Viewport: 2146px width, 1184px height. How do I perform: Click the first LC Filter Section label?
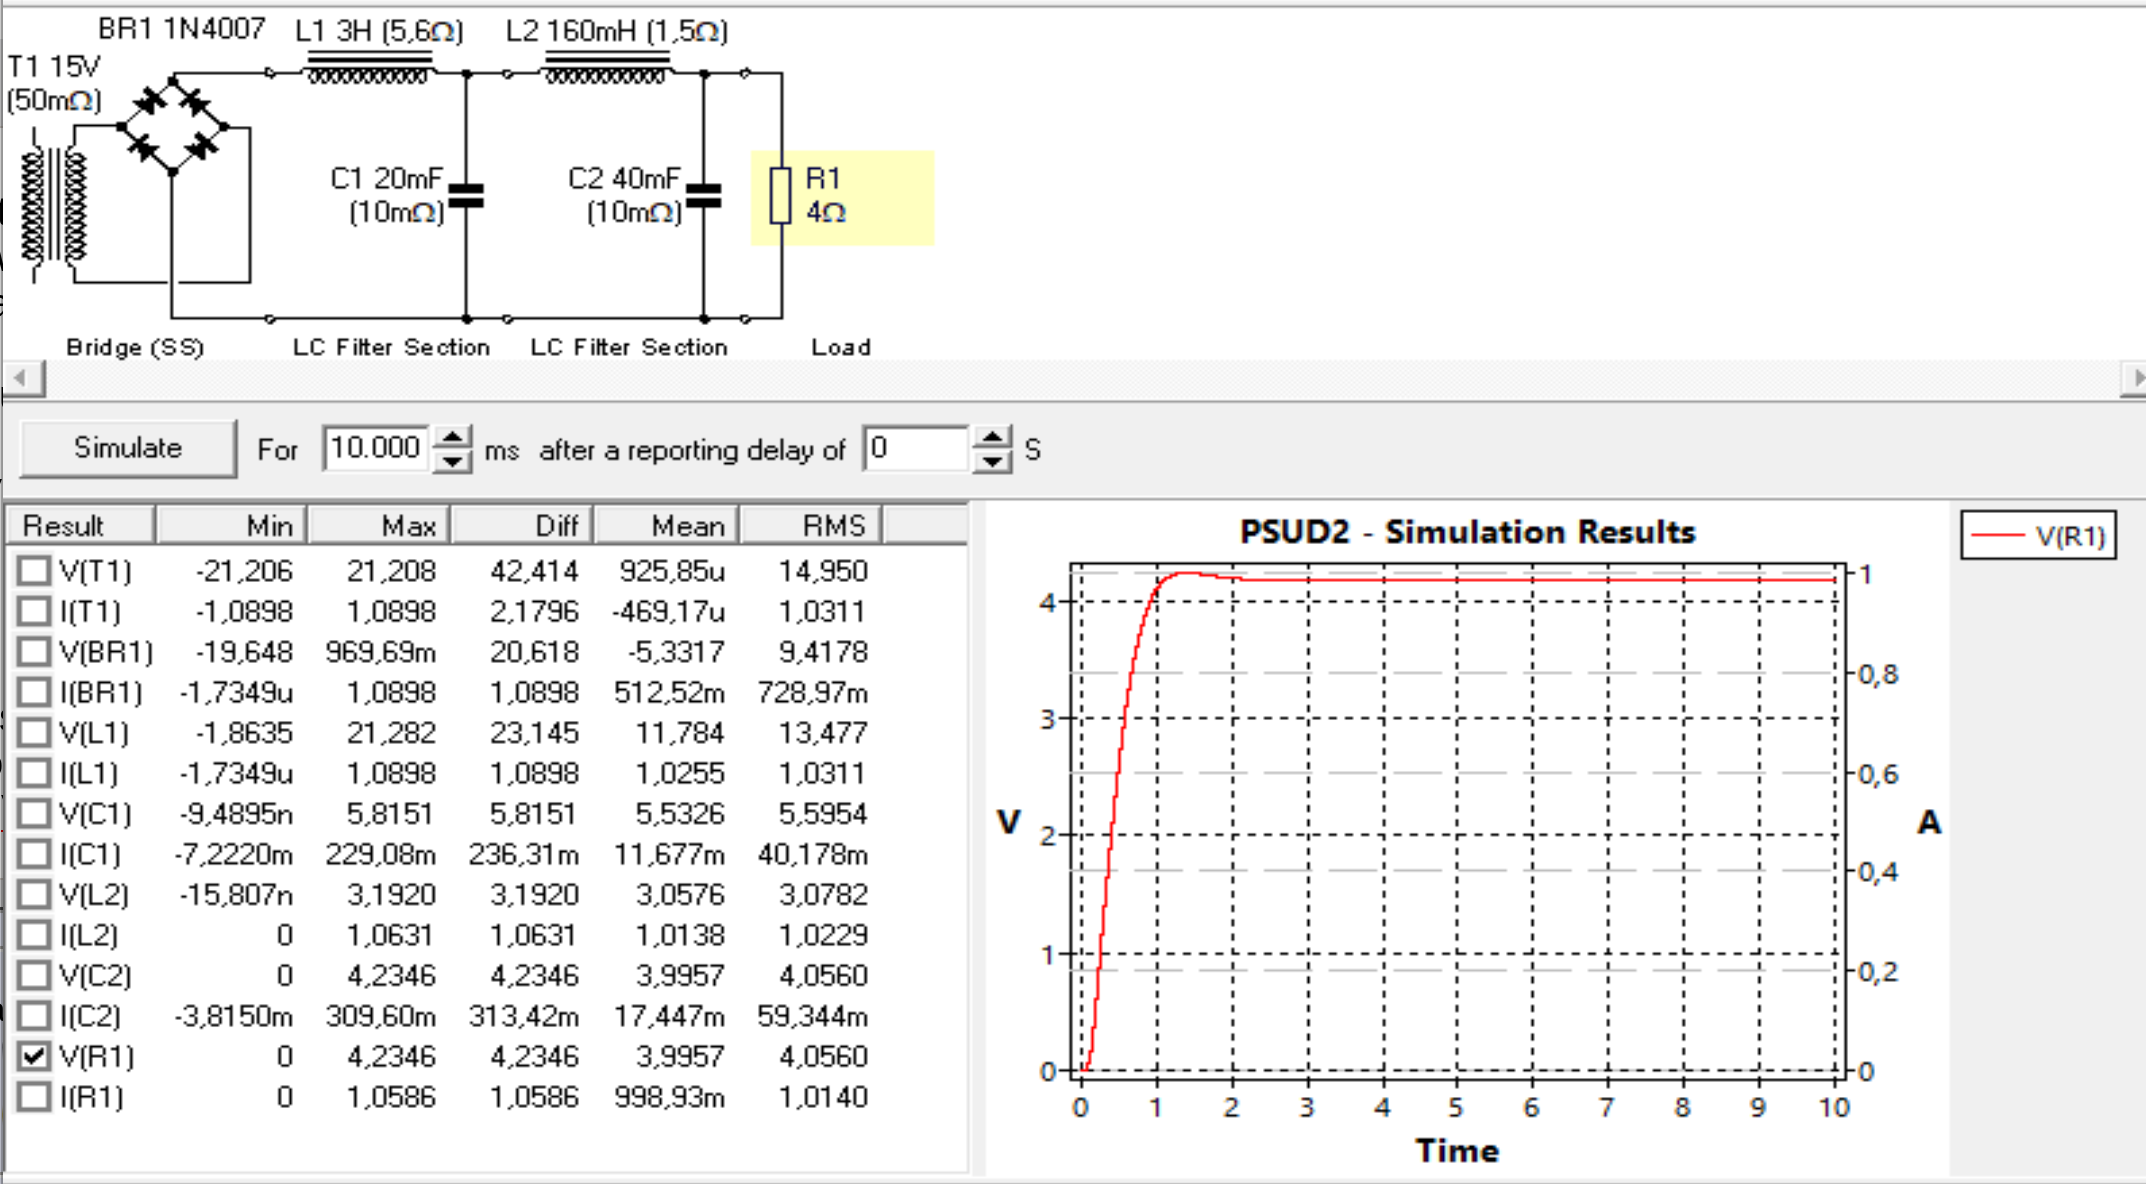(x=391, y=347)
